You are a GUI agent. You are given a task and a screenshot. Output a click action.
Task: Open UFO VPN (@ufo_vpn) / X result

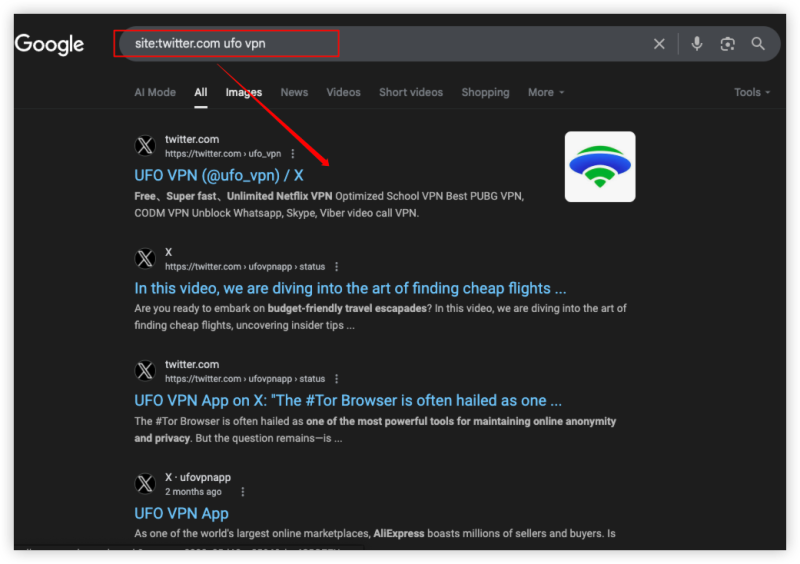[x=219, y=176]
